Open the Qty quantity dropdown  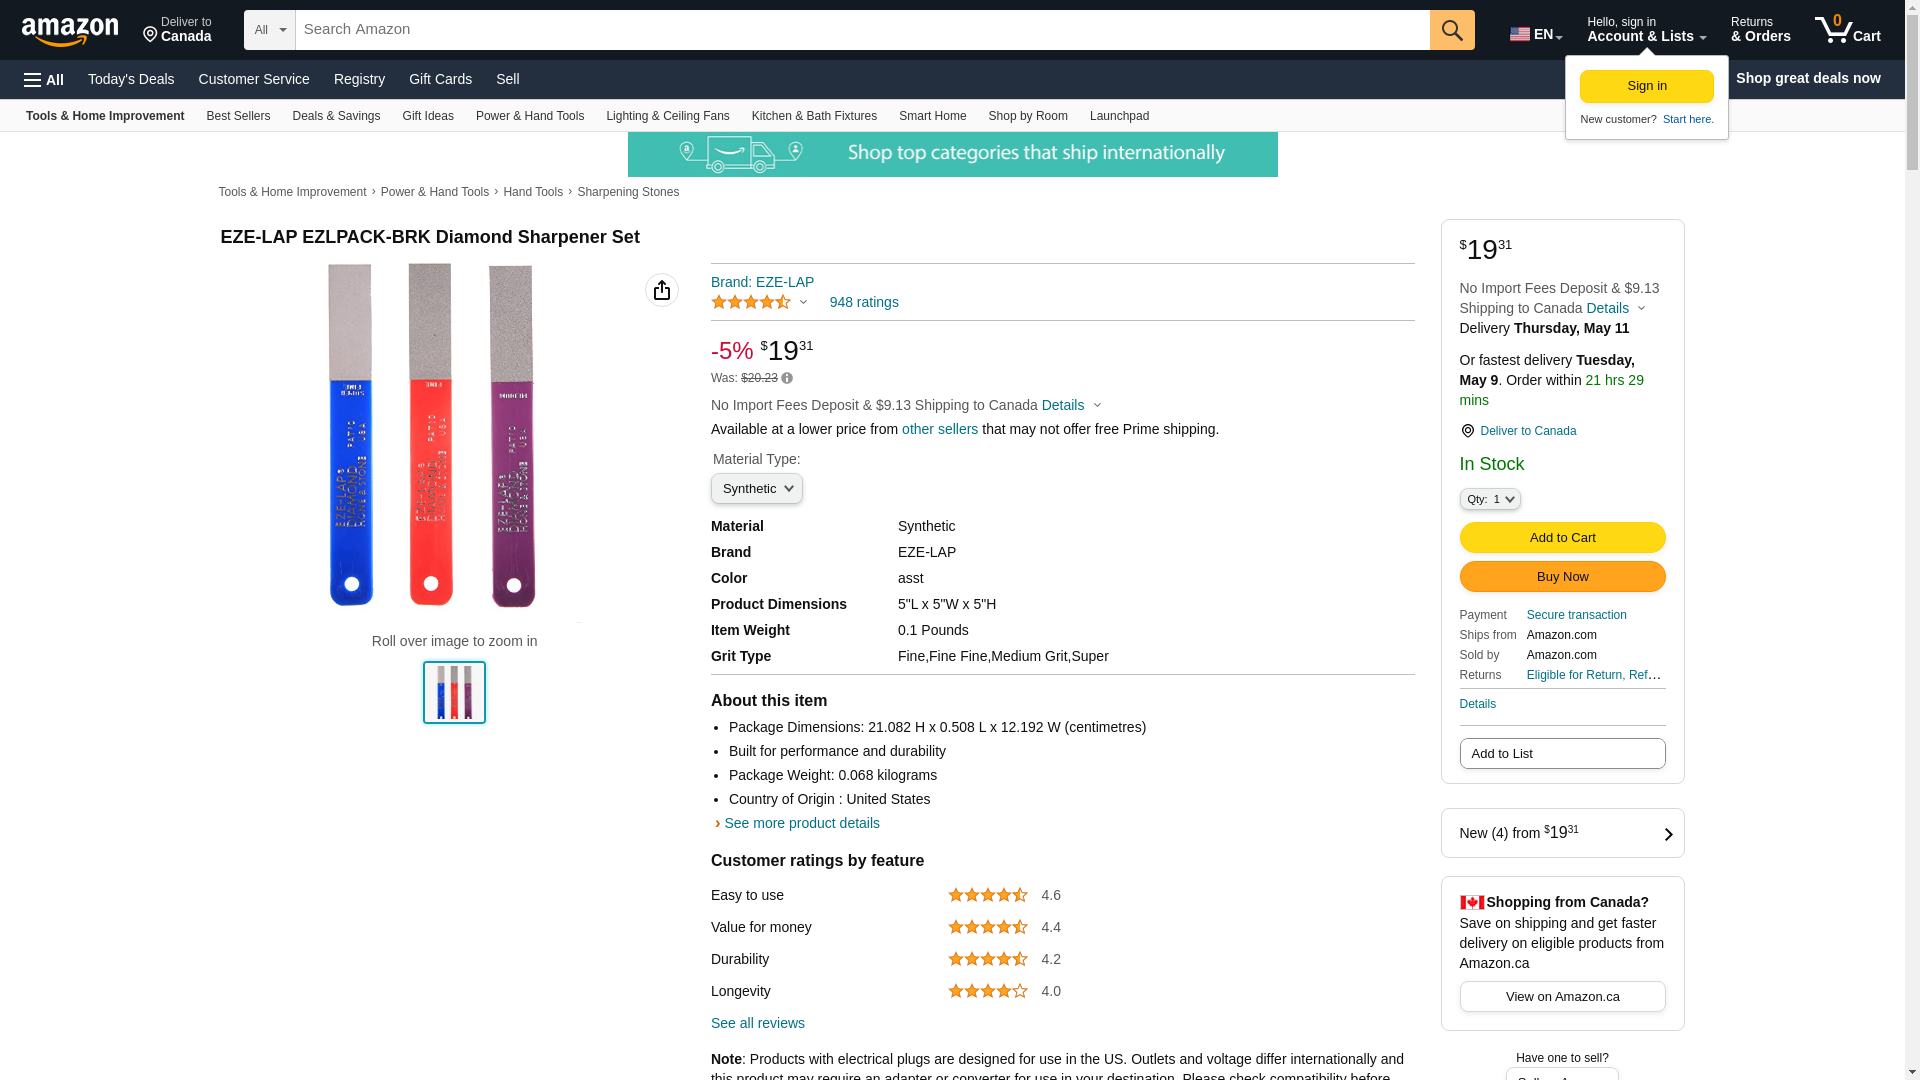[1490, 499]
